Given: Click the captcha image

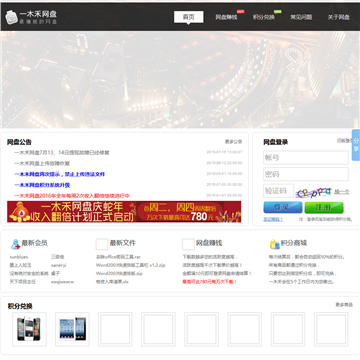Looking at the screenshot, I should [x=313, y=192].
